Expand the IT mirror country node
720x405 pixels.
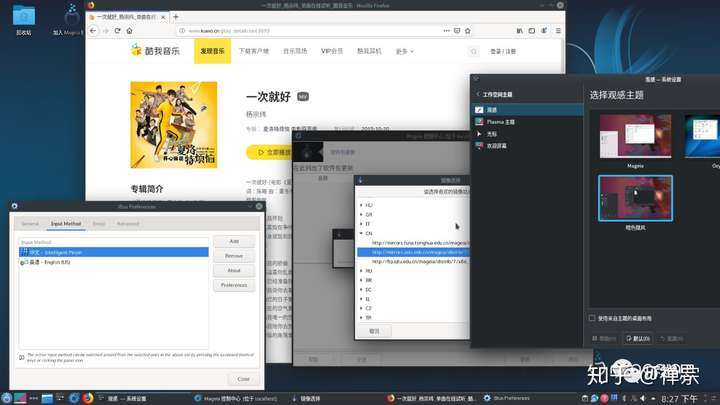pyautogui.click(x=361, y=224)
